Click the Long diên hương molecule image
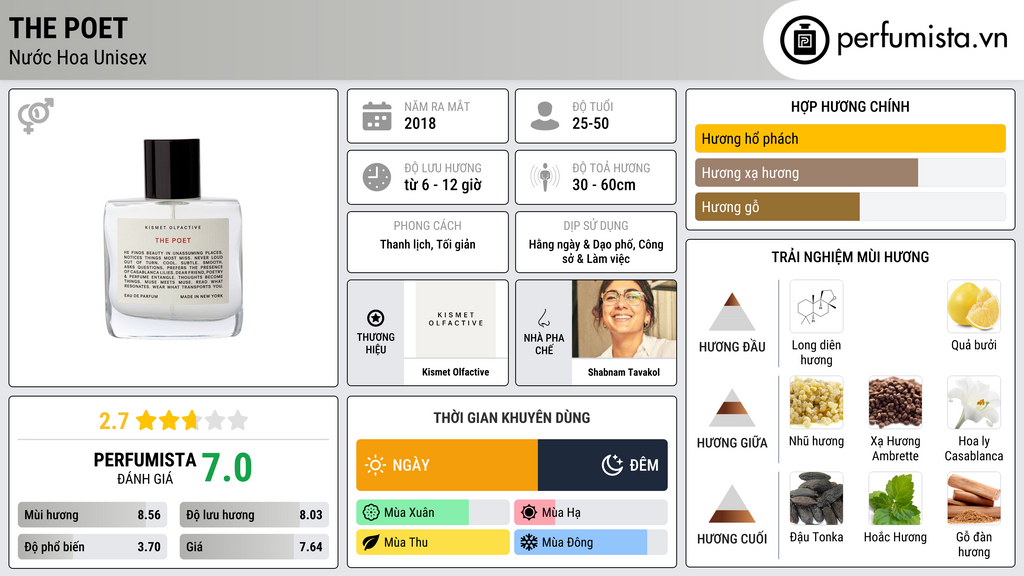The height and width of the screenshot is (576, 1024). (x=816, y=307)
